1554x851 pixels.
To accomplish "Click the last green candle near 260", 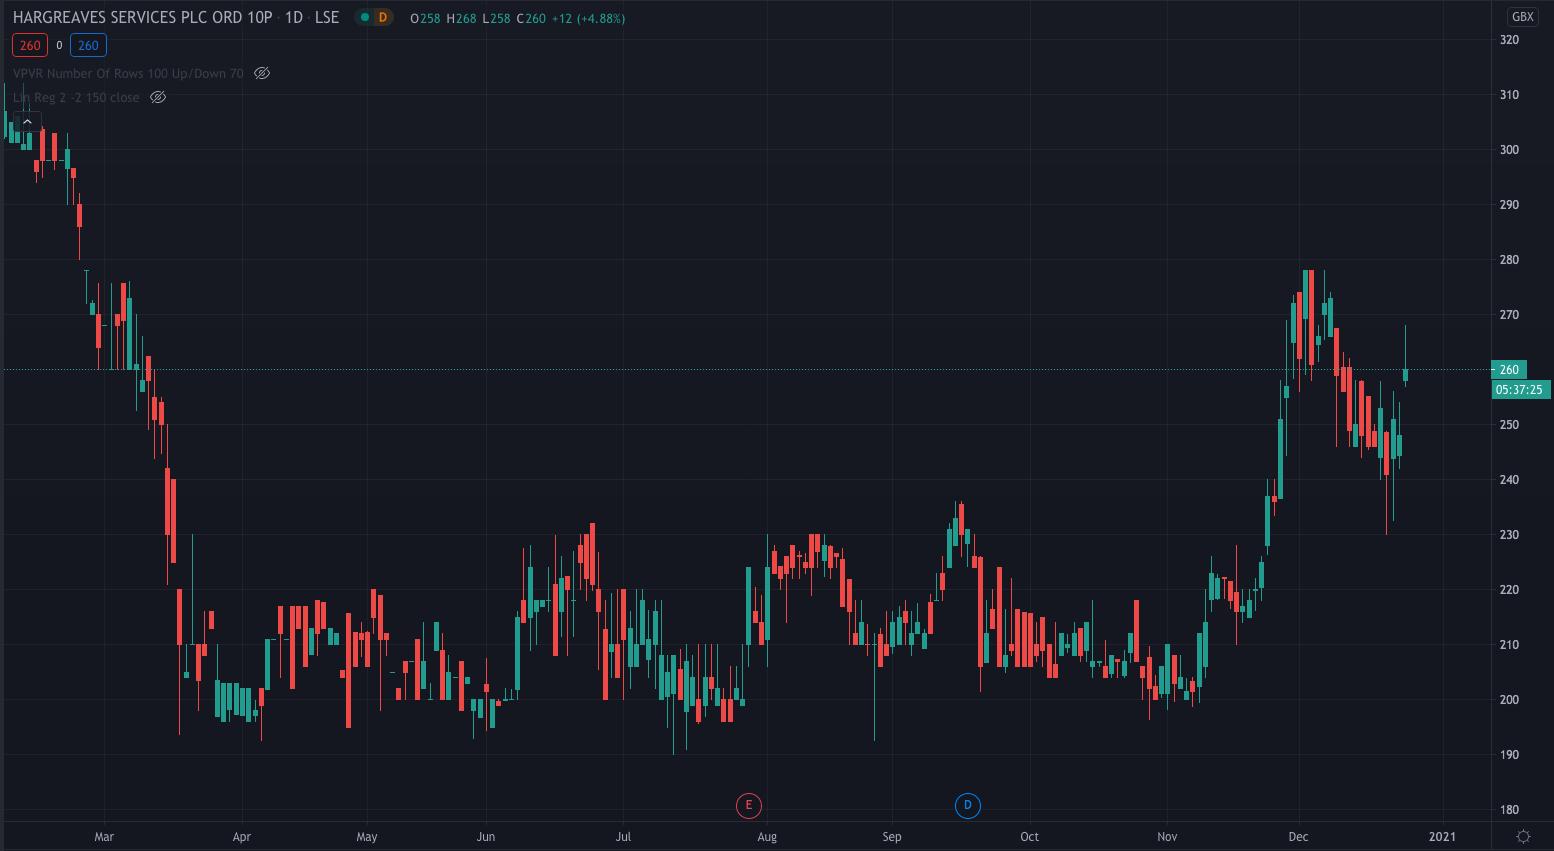I will click(1405, 375).
